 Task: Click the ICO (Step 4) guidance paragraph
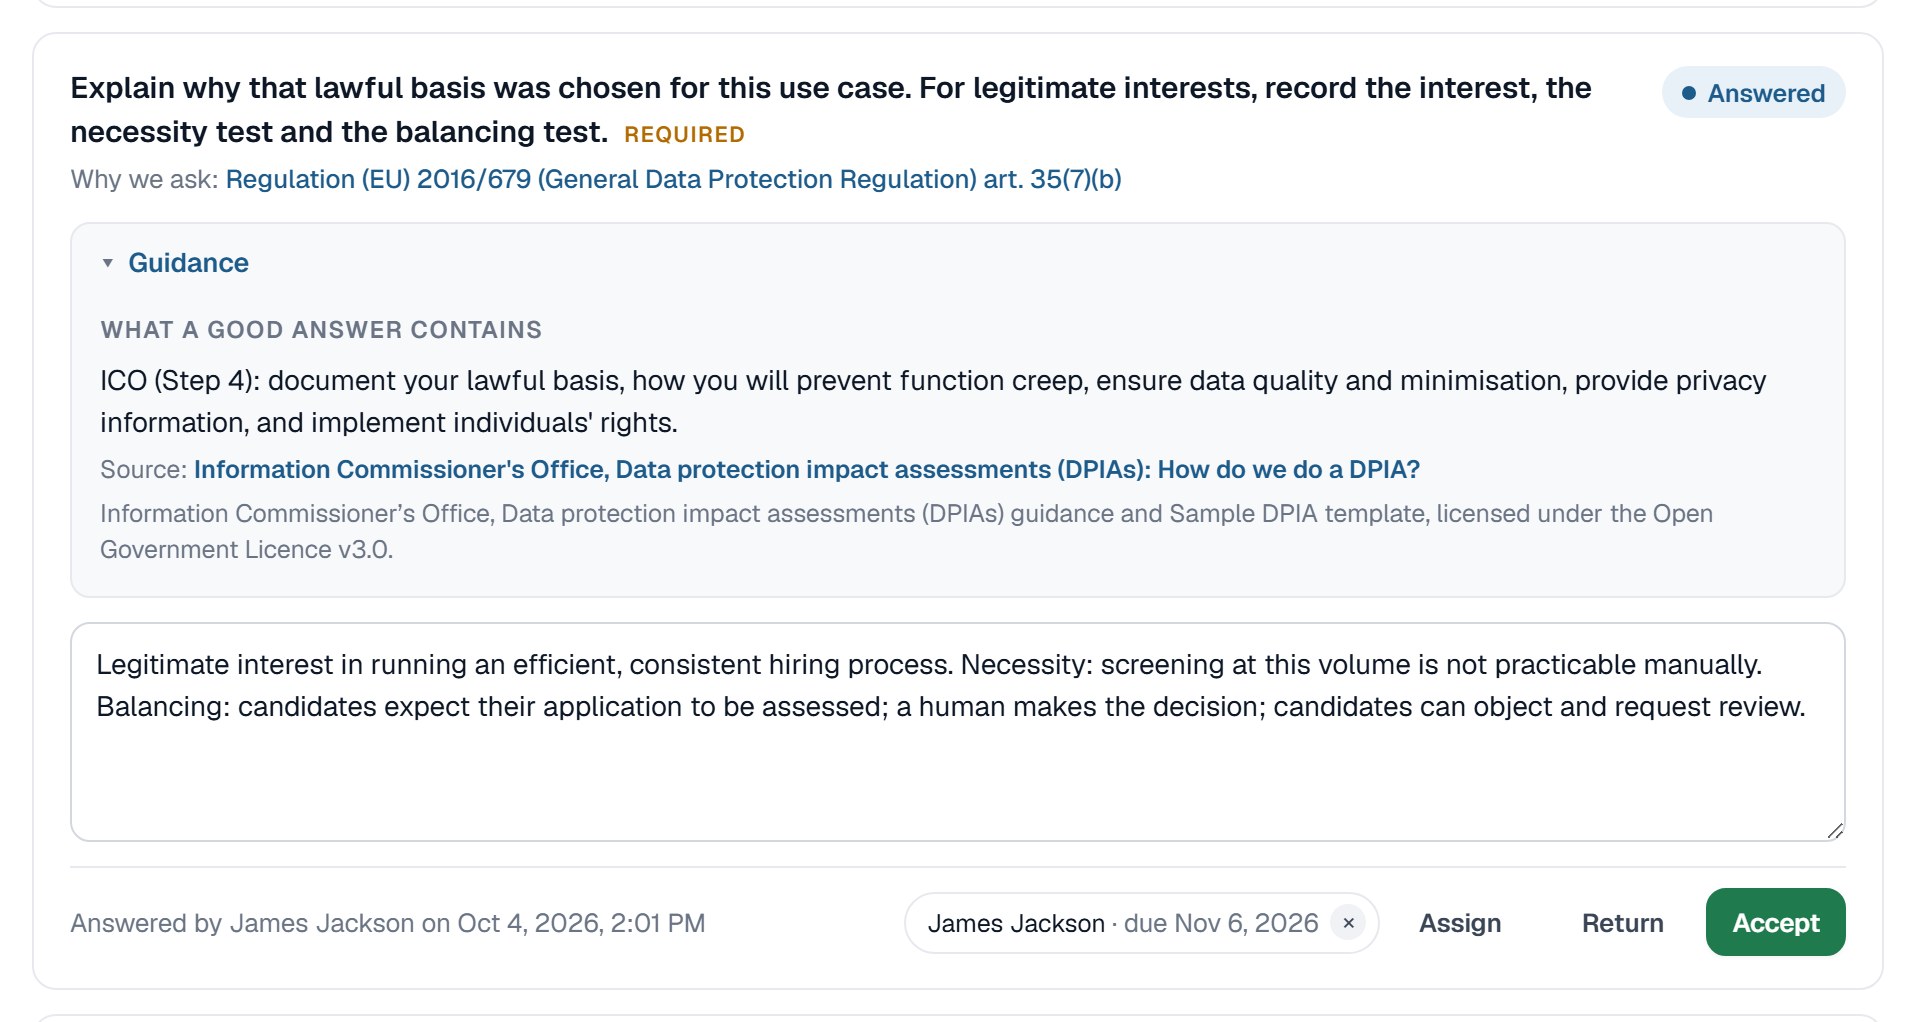[933, 401]
